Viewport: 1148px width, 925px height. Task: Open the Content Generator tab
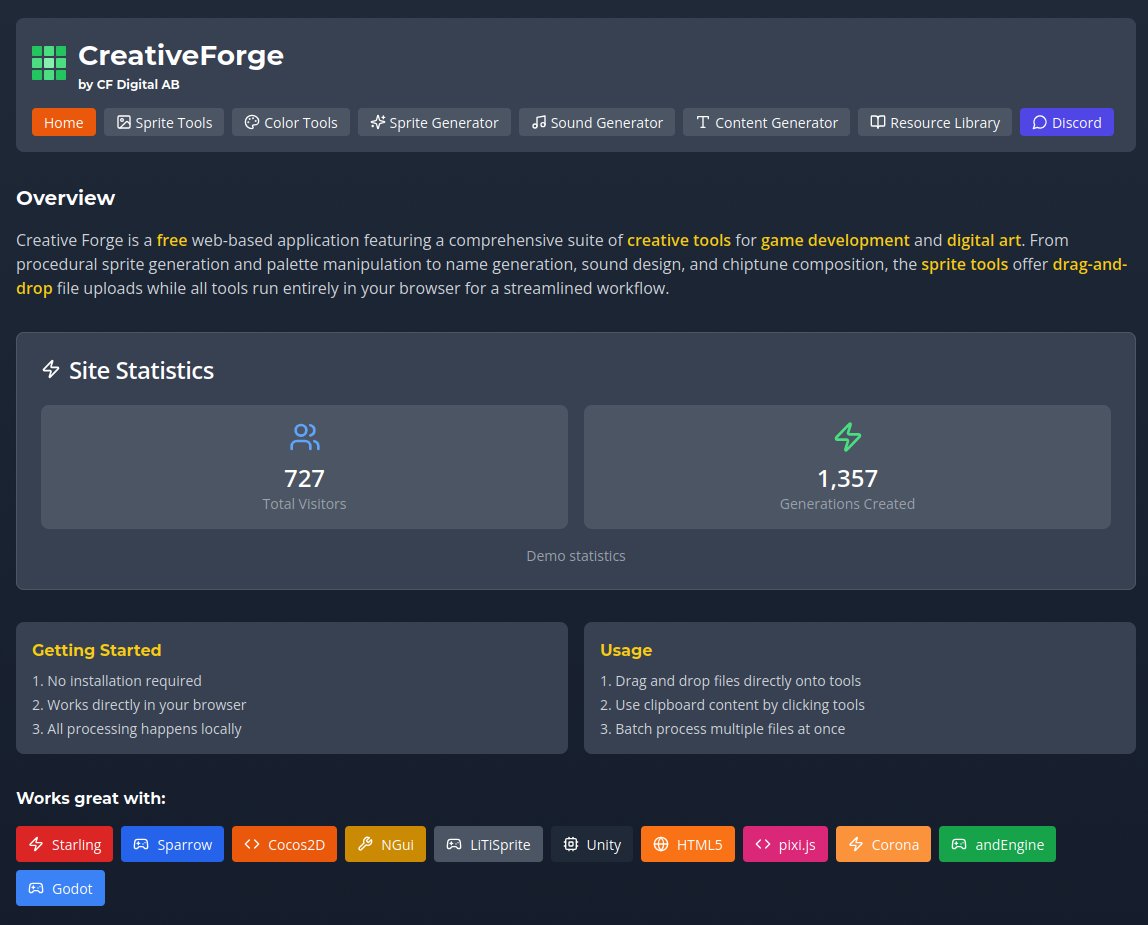767,122
